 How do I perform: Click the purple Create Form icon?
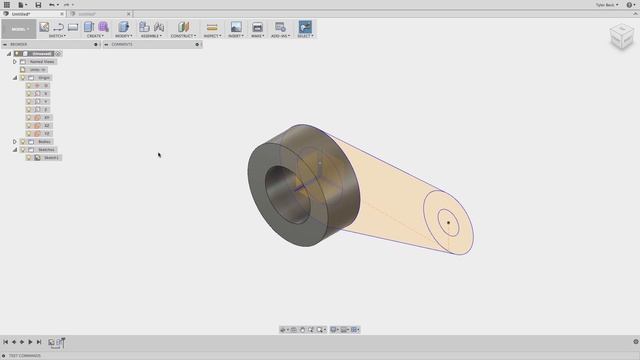[103, 27]
